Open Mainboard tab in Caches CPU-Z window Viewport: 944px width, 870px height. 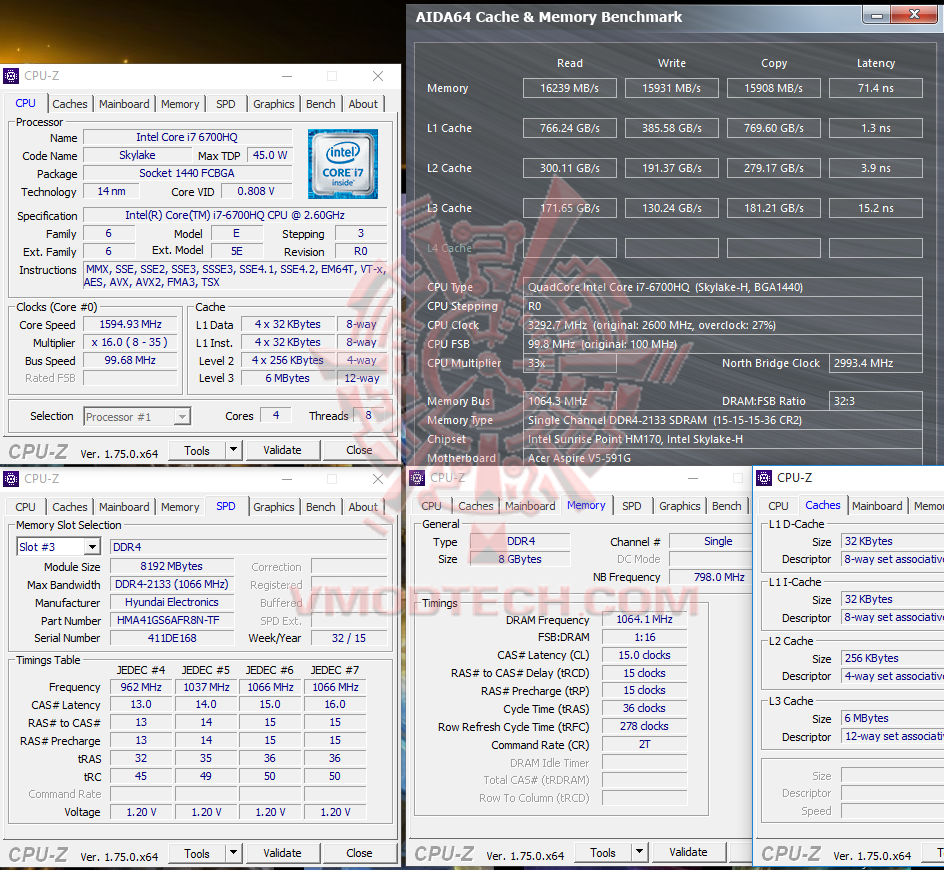[x=877, y=506]
